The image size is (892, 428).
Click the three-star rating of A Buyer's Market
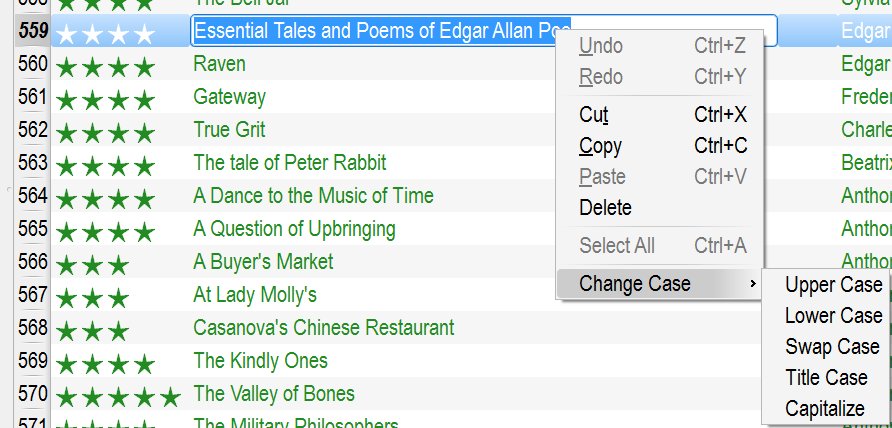click(x=92, y=265)
